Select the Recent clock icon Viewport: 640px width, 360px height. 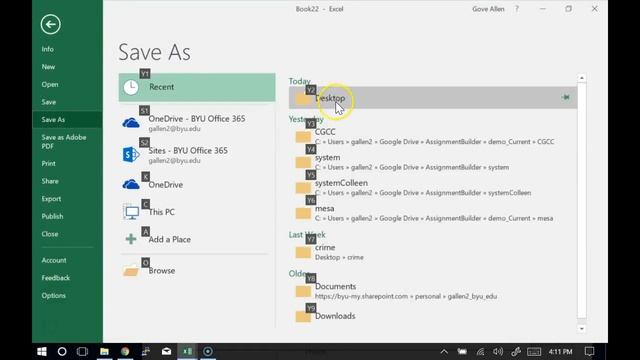click(131, 87)
